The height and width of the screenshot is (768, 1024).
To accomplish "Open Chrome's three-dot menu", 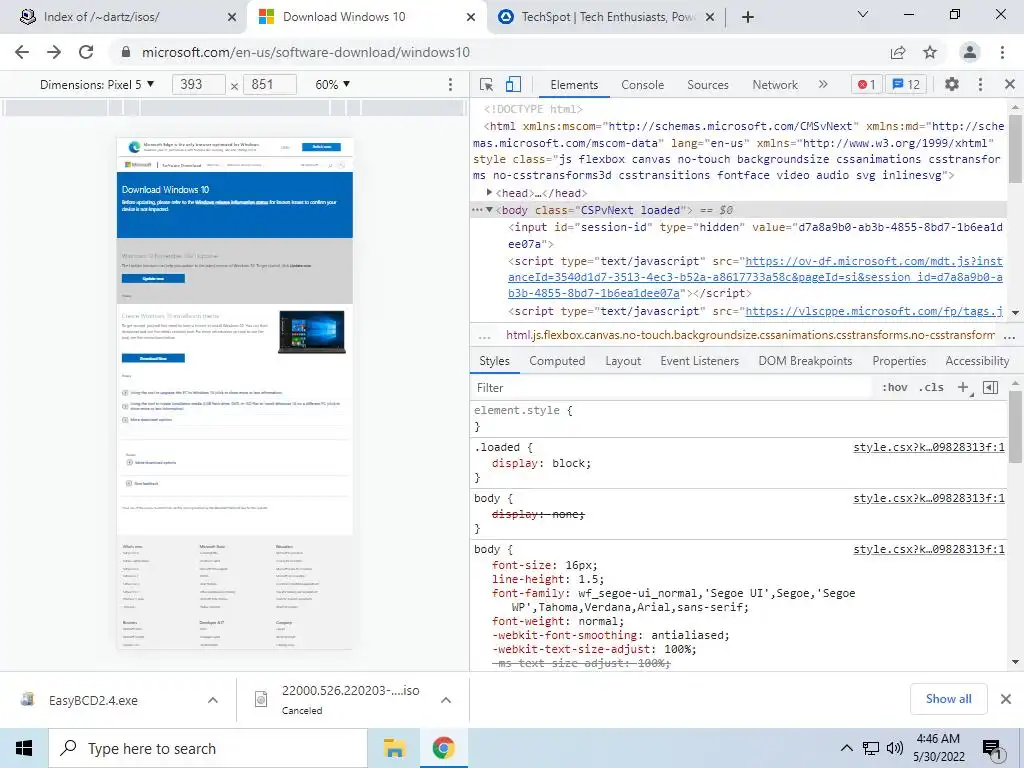I will [x=1002, y=52].
